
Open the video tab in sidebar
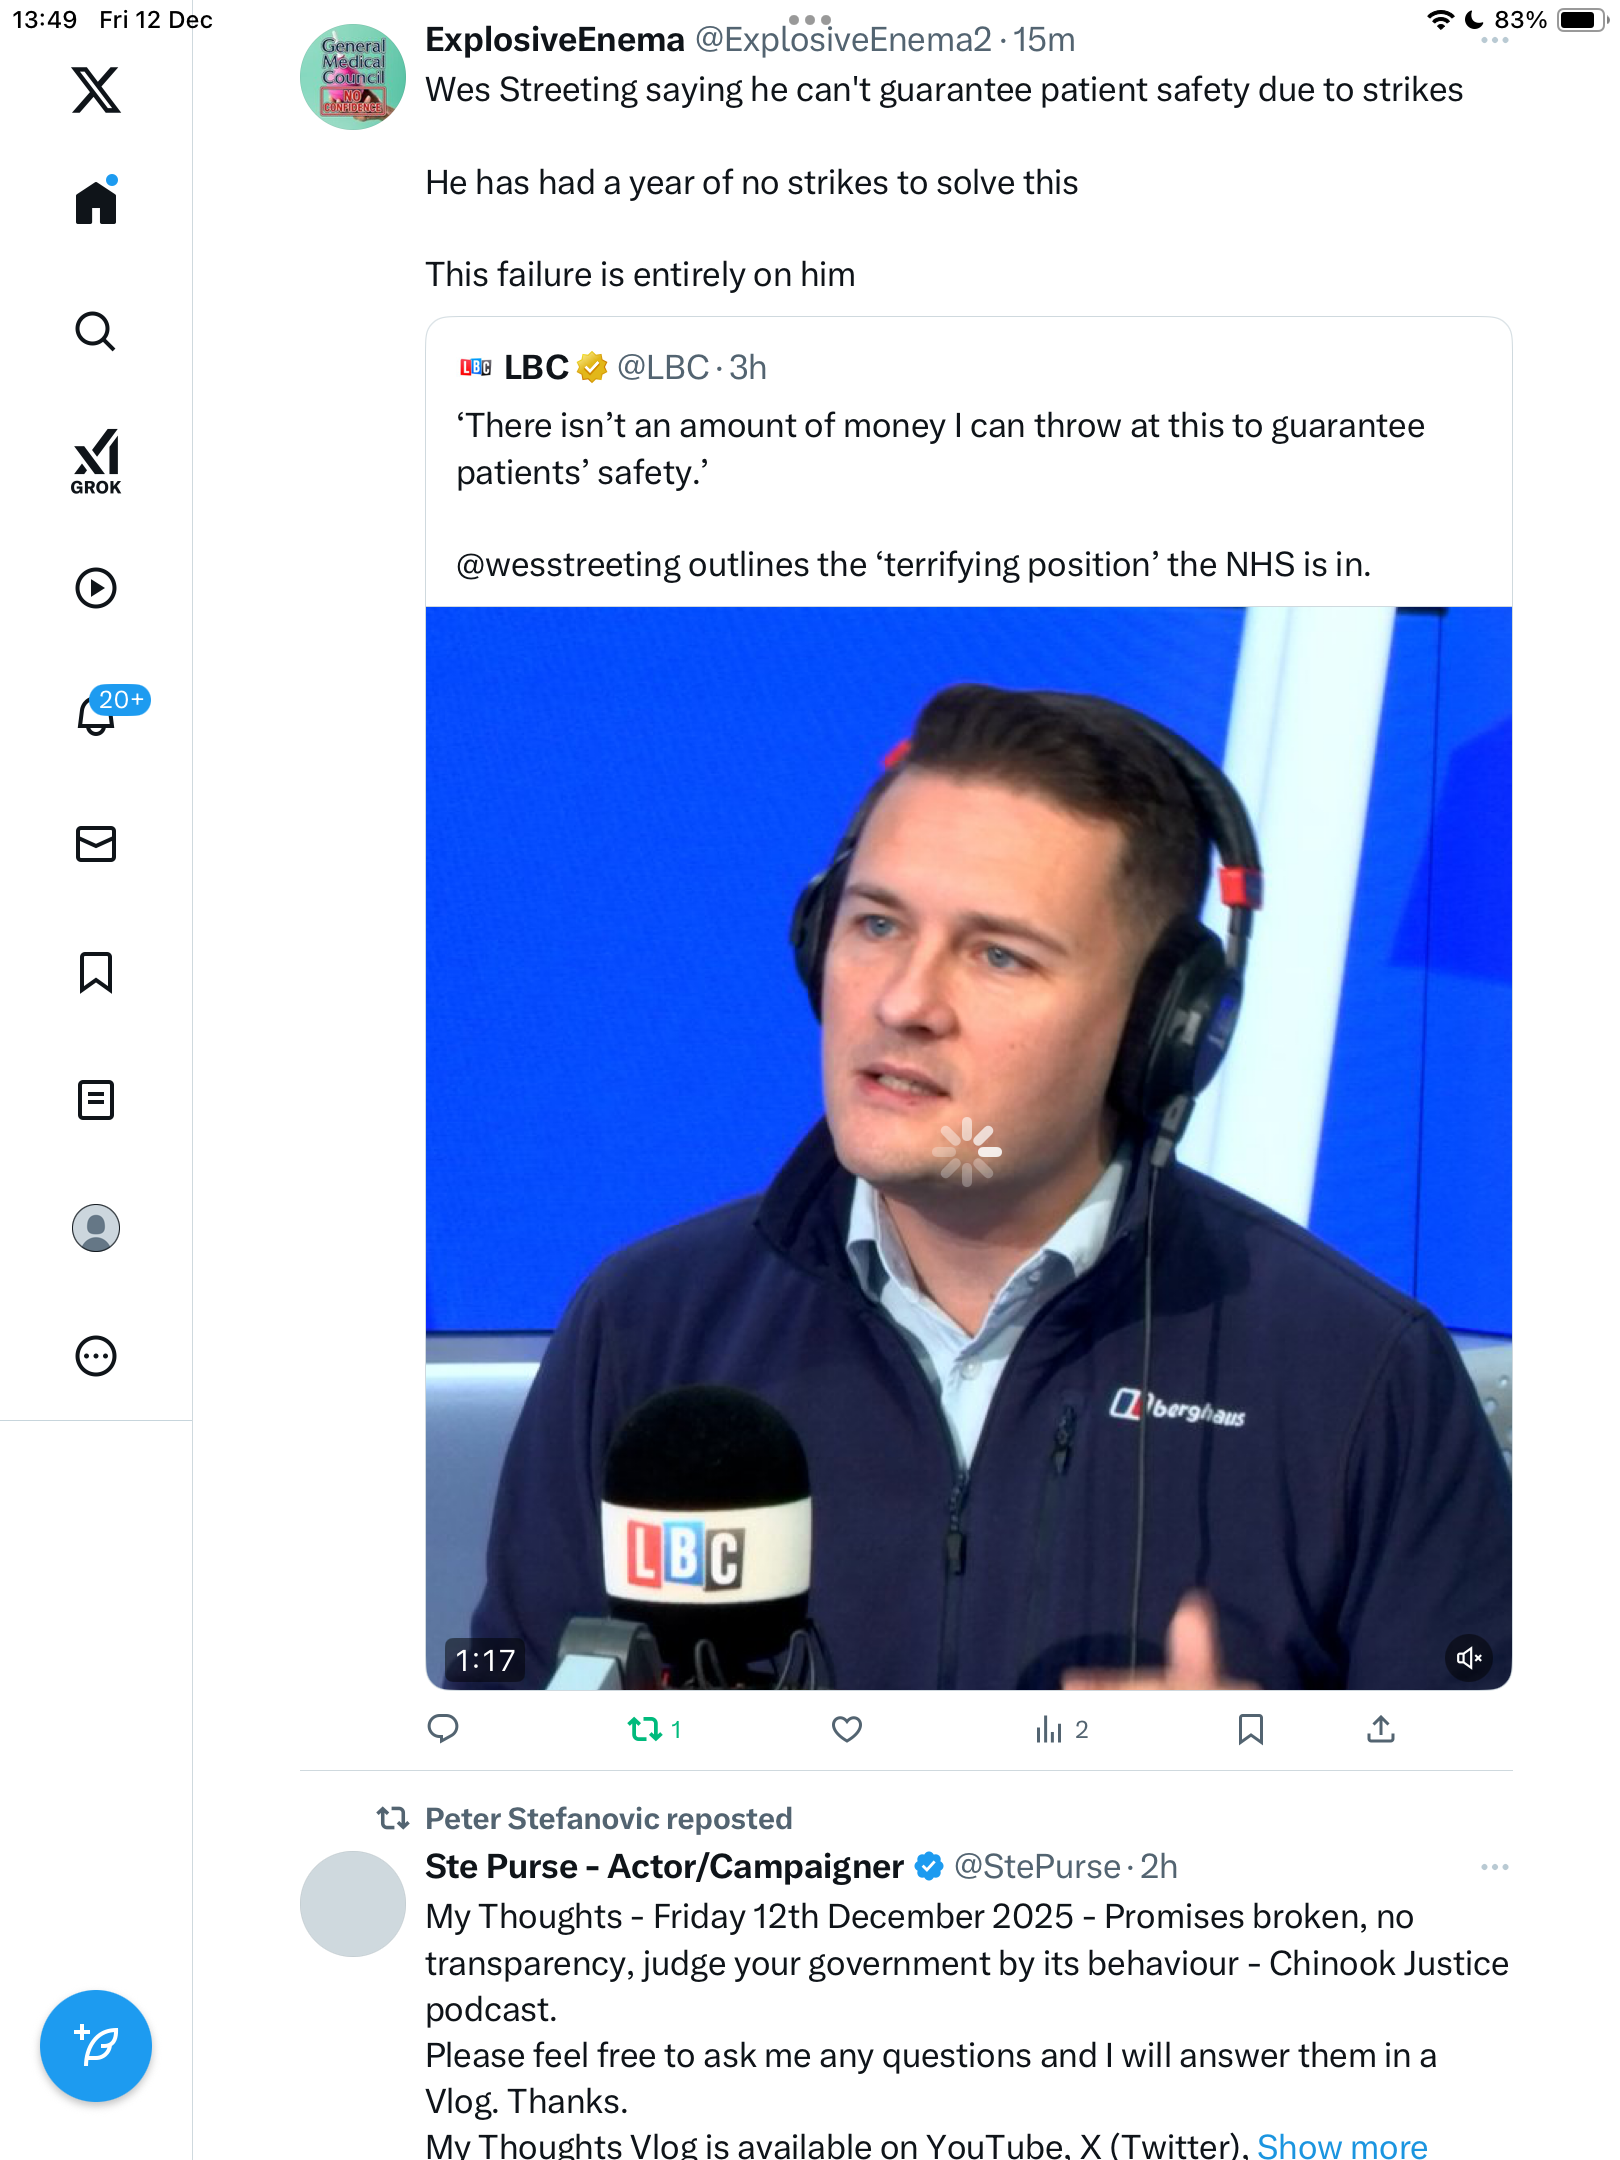pos(96,588)
